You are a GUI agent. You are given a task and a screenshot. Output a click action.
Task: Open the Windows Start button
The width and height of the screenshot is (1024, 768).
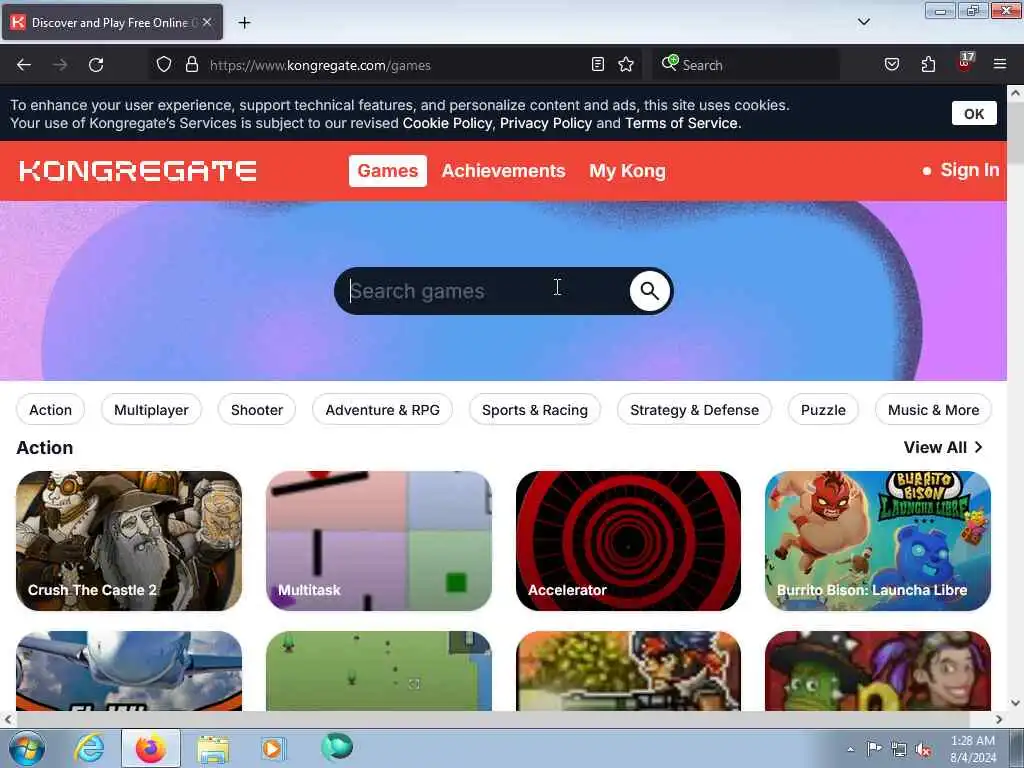point(27,748)
